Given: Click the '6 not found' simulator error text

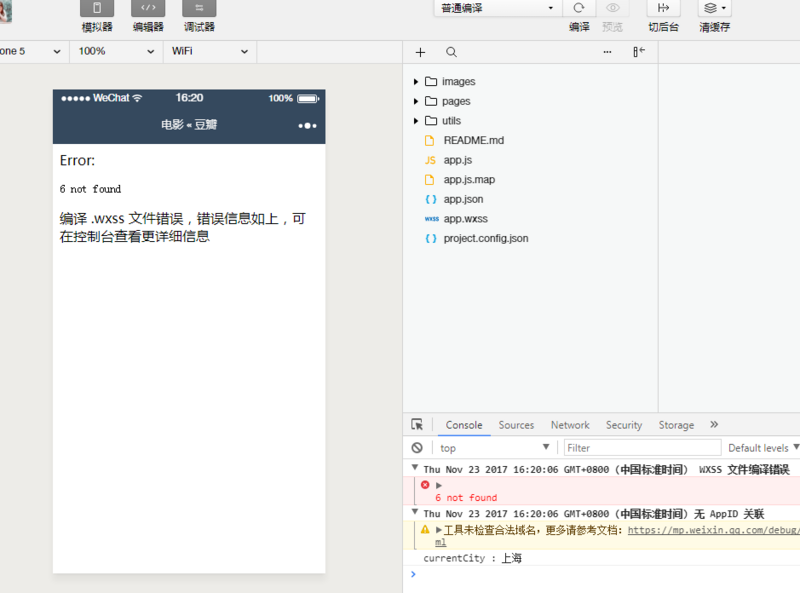Looking at the screenshot, I should coord(90,189).
